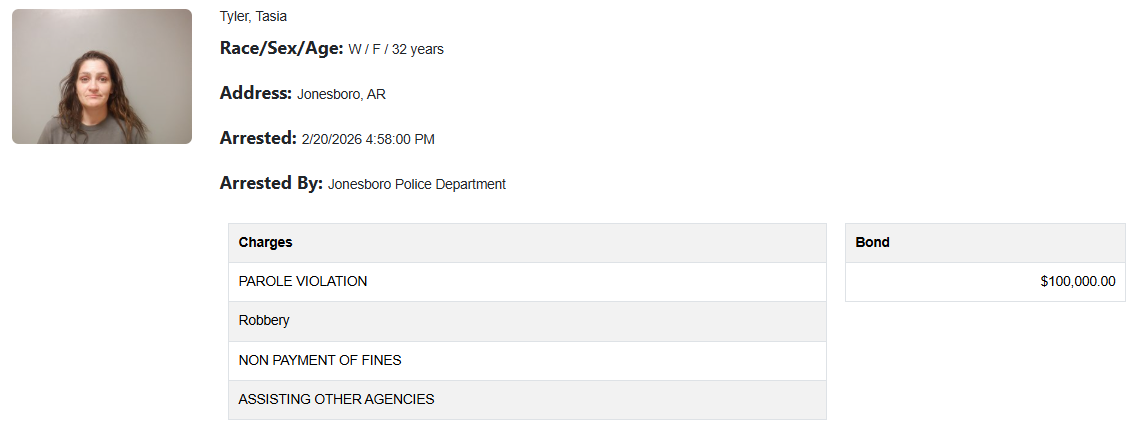Select the Arrested By label
Image resolution: width=1139 pixels, height=435 pixels.
(271, 183)
